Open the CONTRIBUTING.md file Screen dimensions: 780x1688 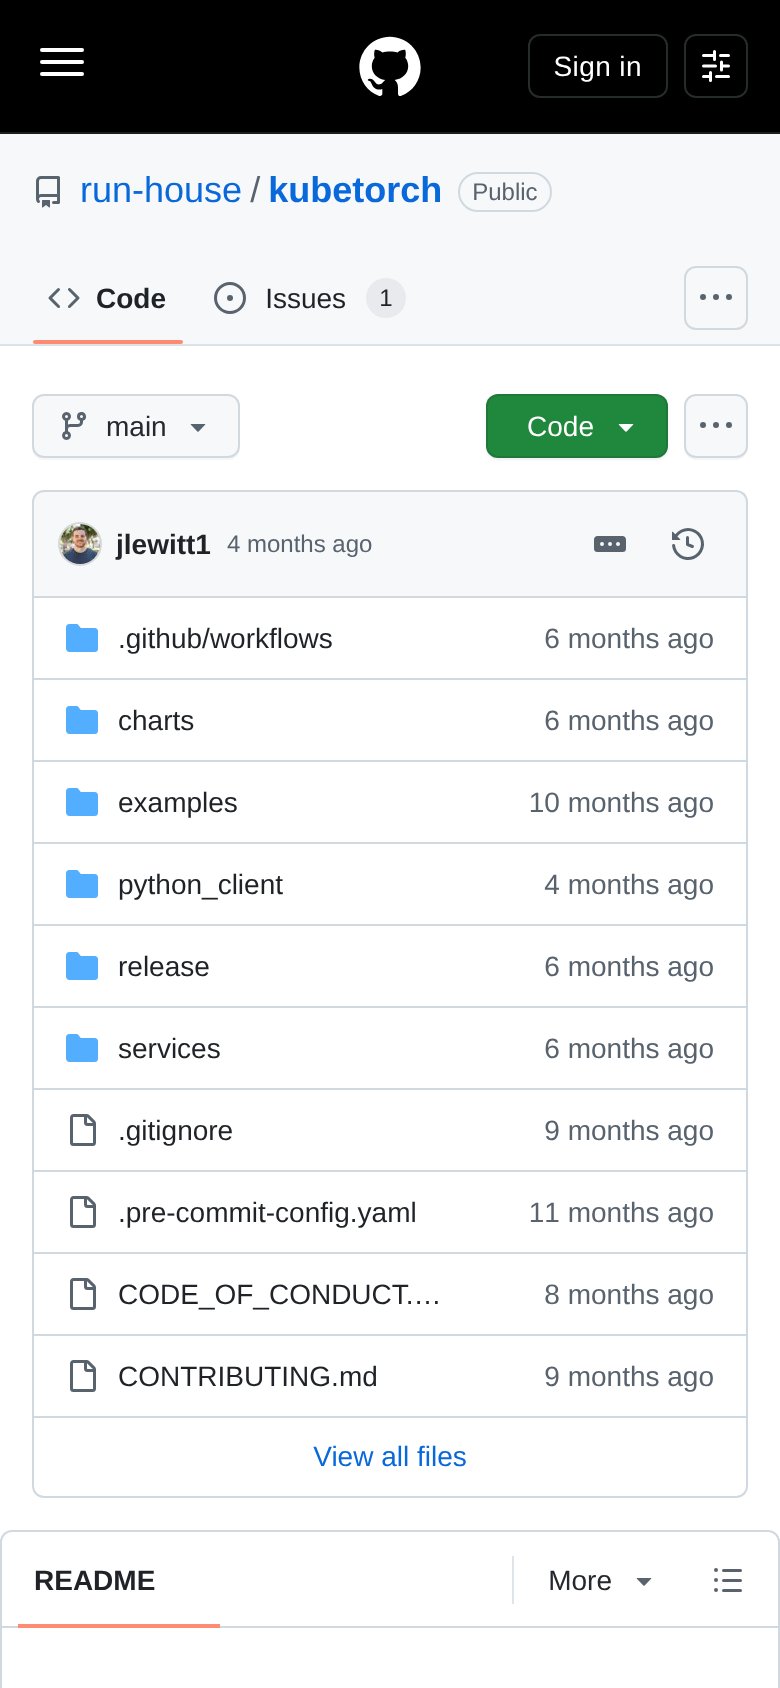(248, 1376)
